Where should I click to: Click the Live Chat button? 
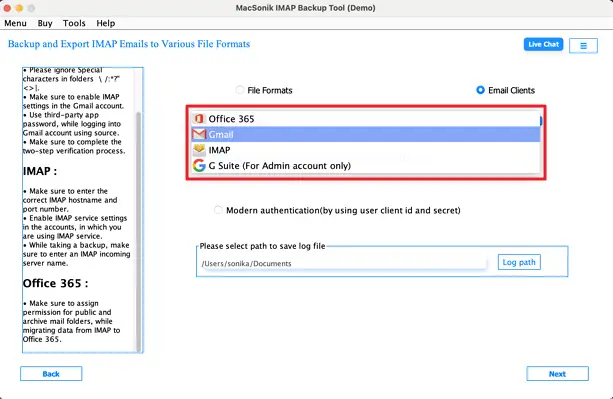coord(543,44)
